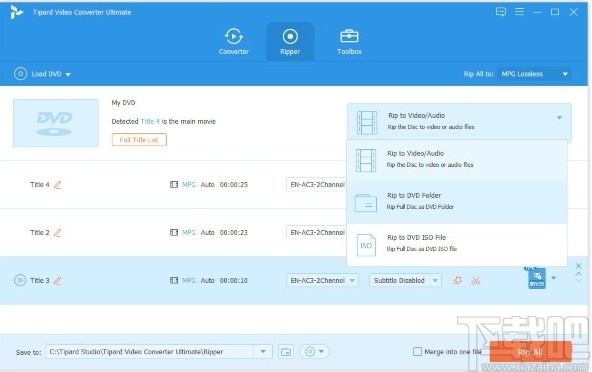Click the MPG format label for Title 4

[x=189, y=185]
